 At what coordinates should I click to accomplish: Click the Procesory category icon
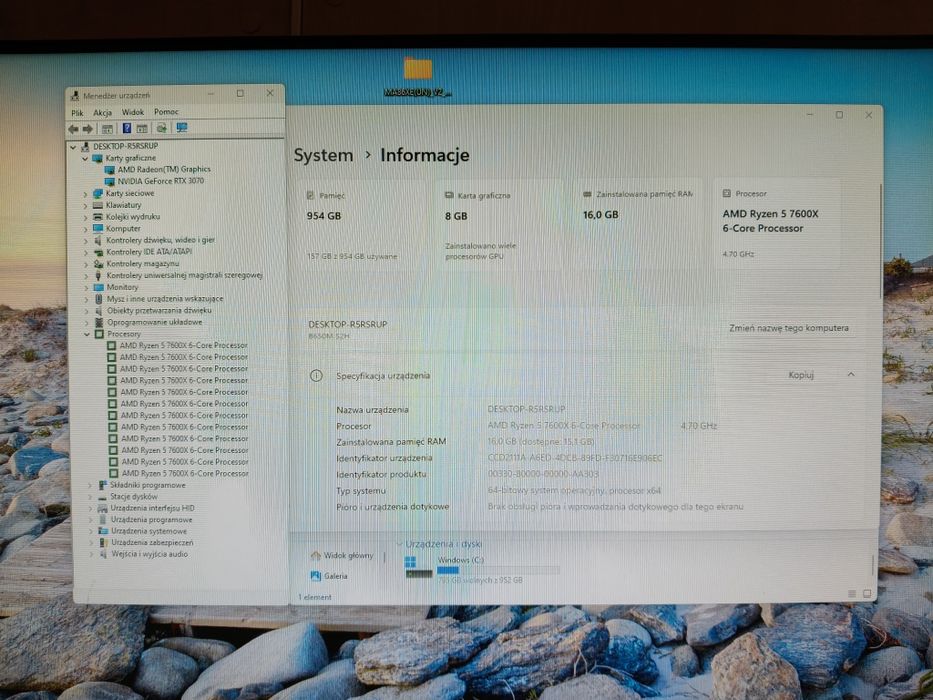coord(99,334)
